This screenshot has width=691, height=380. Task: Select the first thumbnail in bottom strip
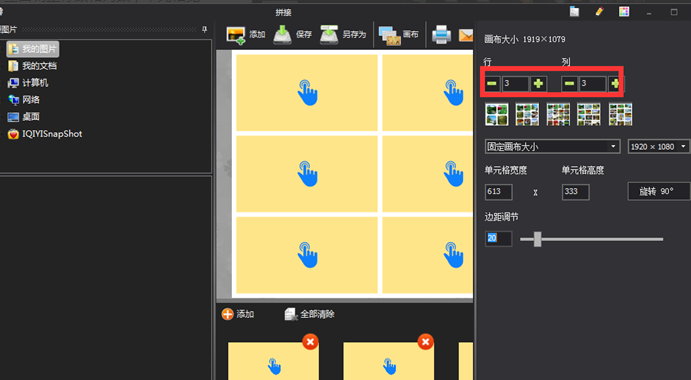(x=273, y=361)
